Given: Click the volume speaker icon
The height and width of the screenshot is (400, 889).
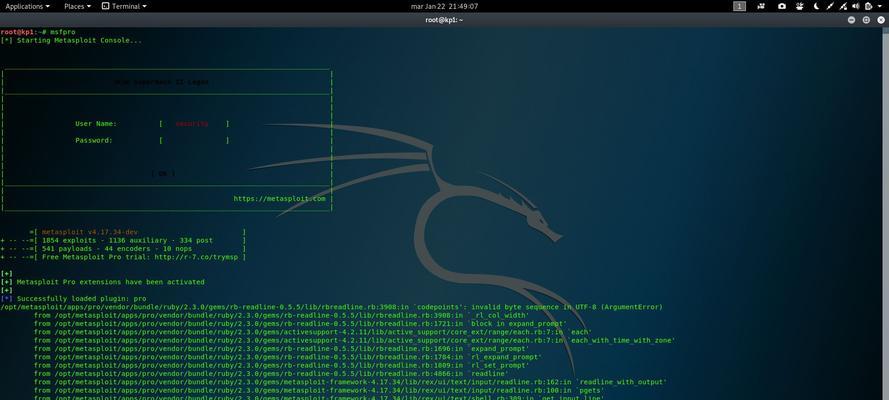Looking at the screenshot, I should [857, 6].
